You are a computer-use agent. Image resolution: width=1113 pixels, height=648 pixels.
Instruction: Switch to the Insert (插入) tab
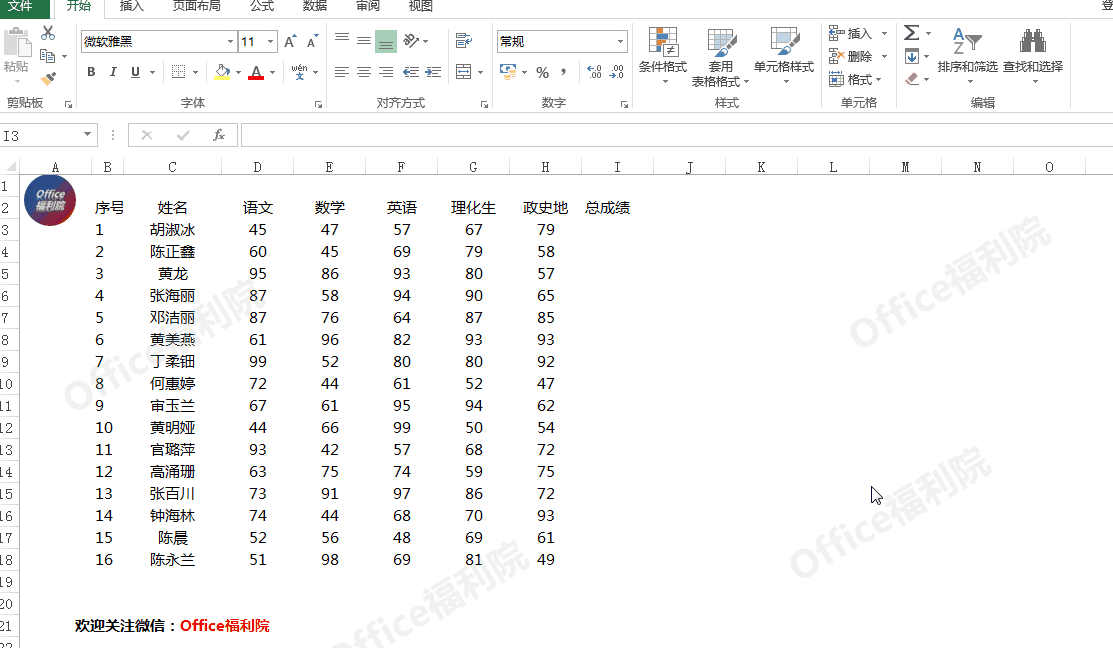click(131, 6)
